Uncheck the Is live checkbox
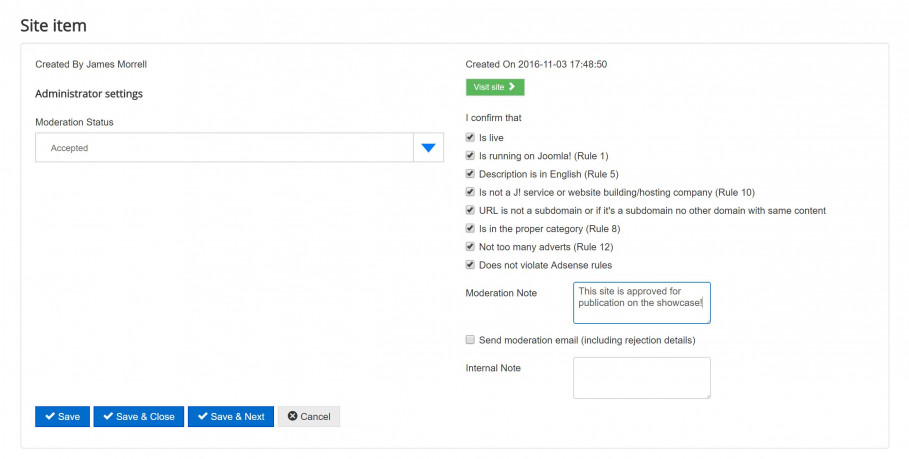The height and width of the screenshot is (459, 909). [470, 137]
